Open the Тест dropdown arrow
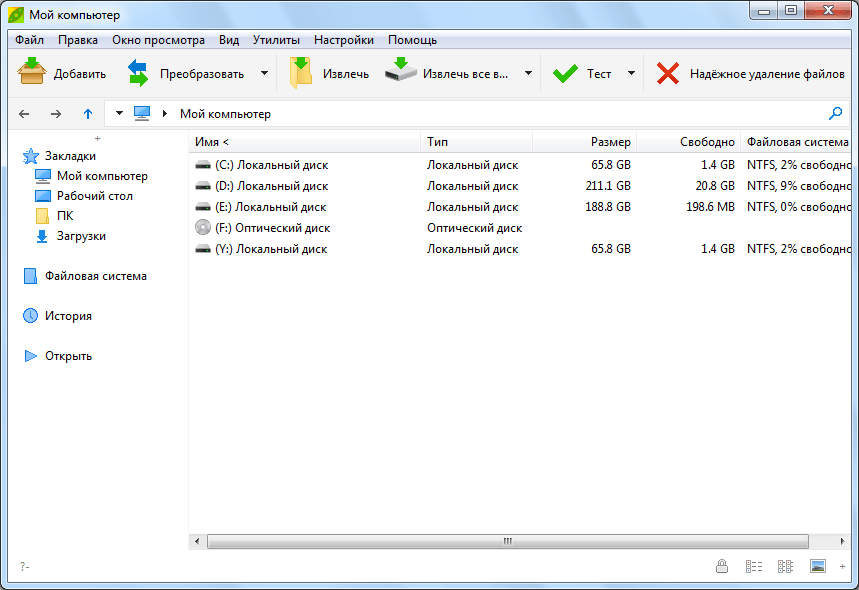This screenshot has width=859, height=590. tap(631, 73)
